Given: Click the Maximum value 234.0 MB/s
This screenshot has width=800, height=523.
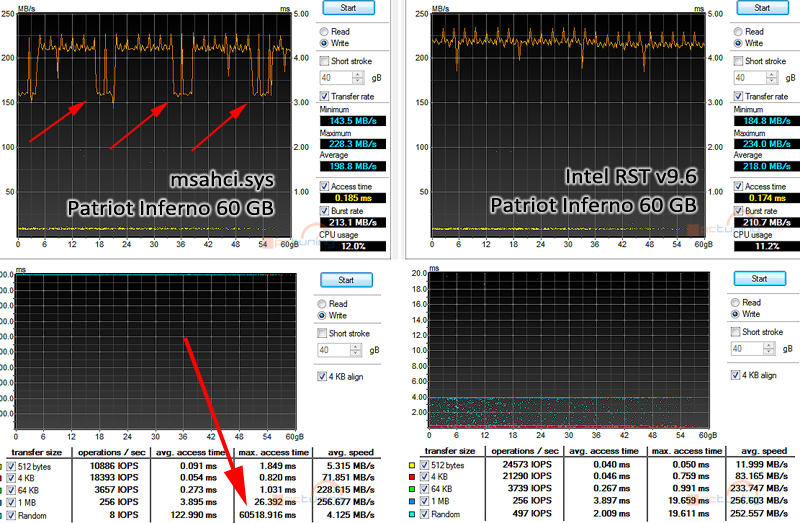Looking at the screenshot, I should 767,144.
